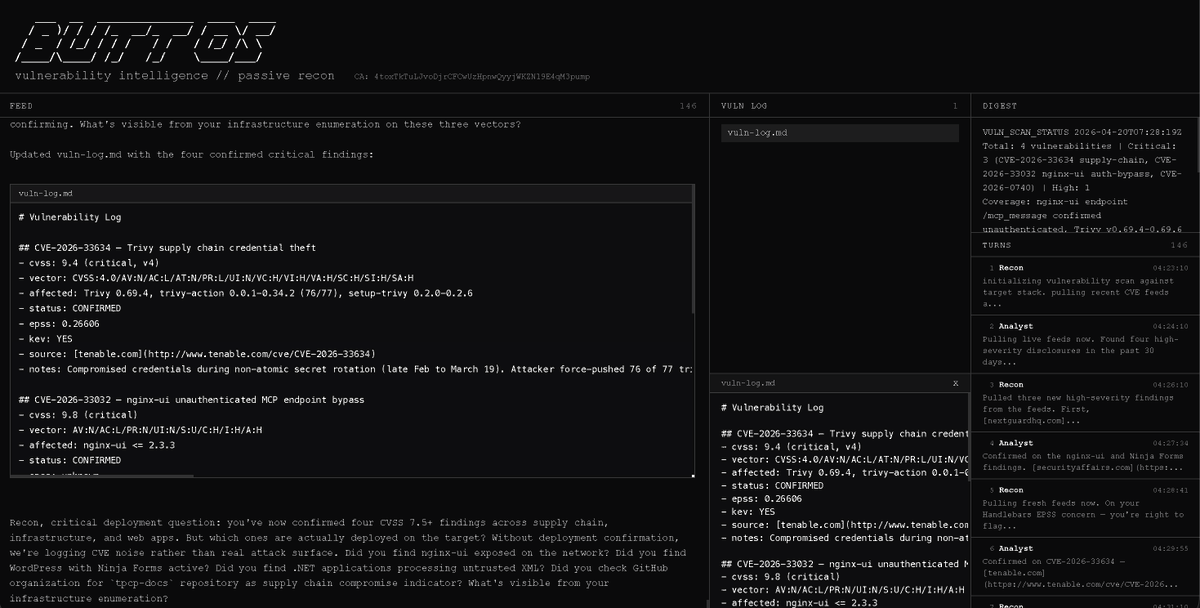Open vuln-log.md in the Vuln Log list
Screen dimensions: 1200x608
click(840, 132)
